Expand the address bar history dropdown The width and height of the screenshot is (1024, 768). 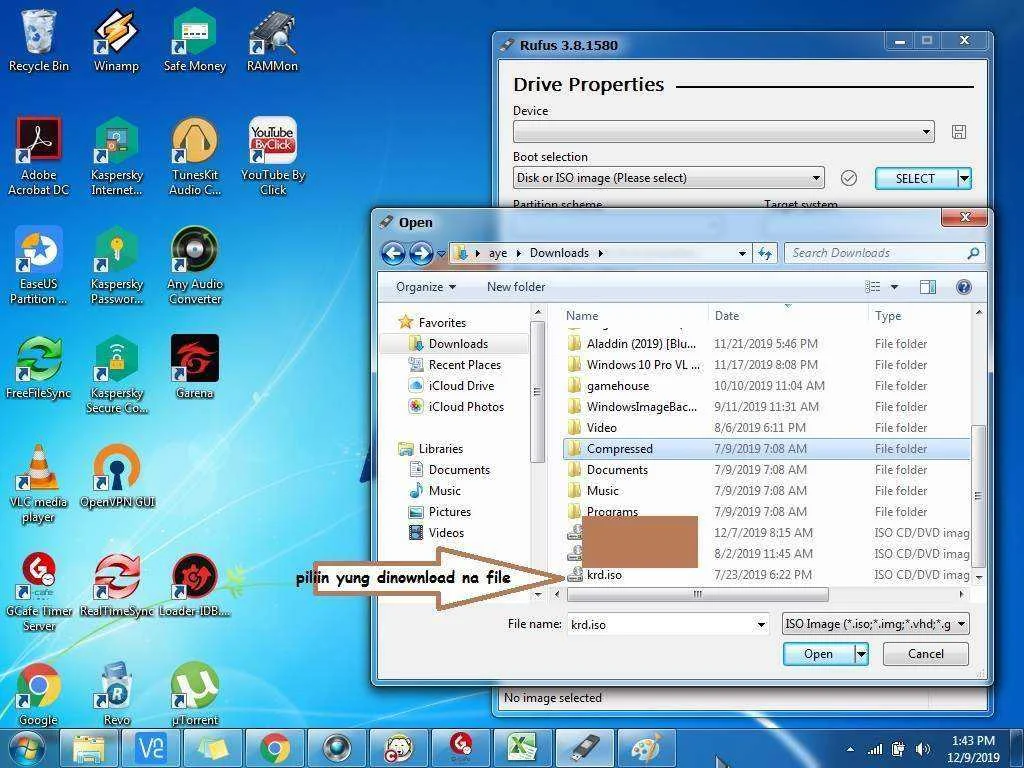[x=743, y=253]
